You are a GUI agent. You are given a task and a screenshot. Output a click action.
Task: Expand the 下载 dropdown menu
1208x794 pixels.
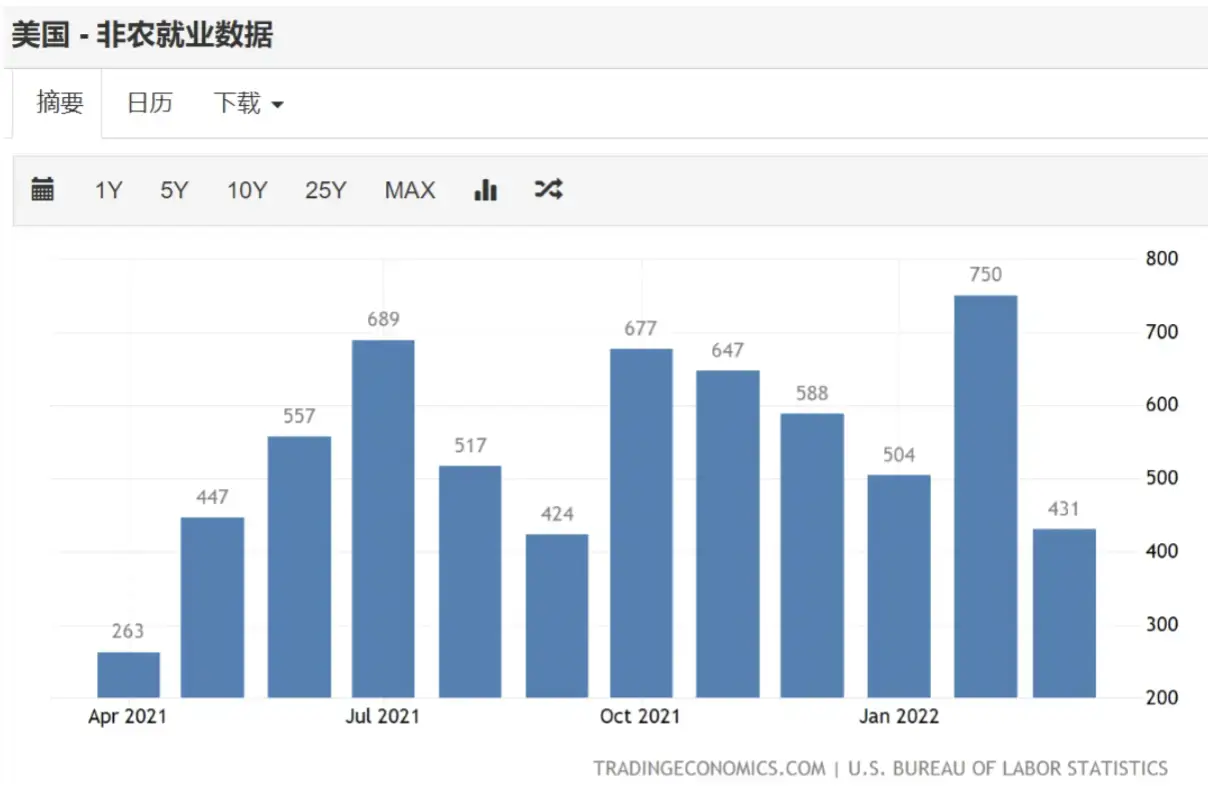(248, 103)
